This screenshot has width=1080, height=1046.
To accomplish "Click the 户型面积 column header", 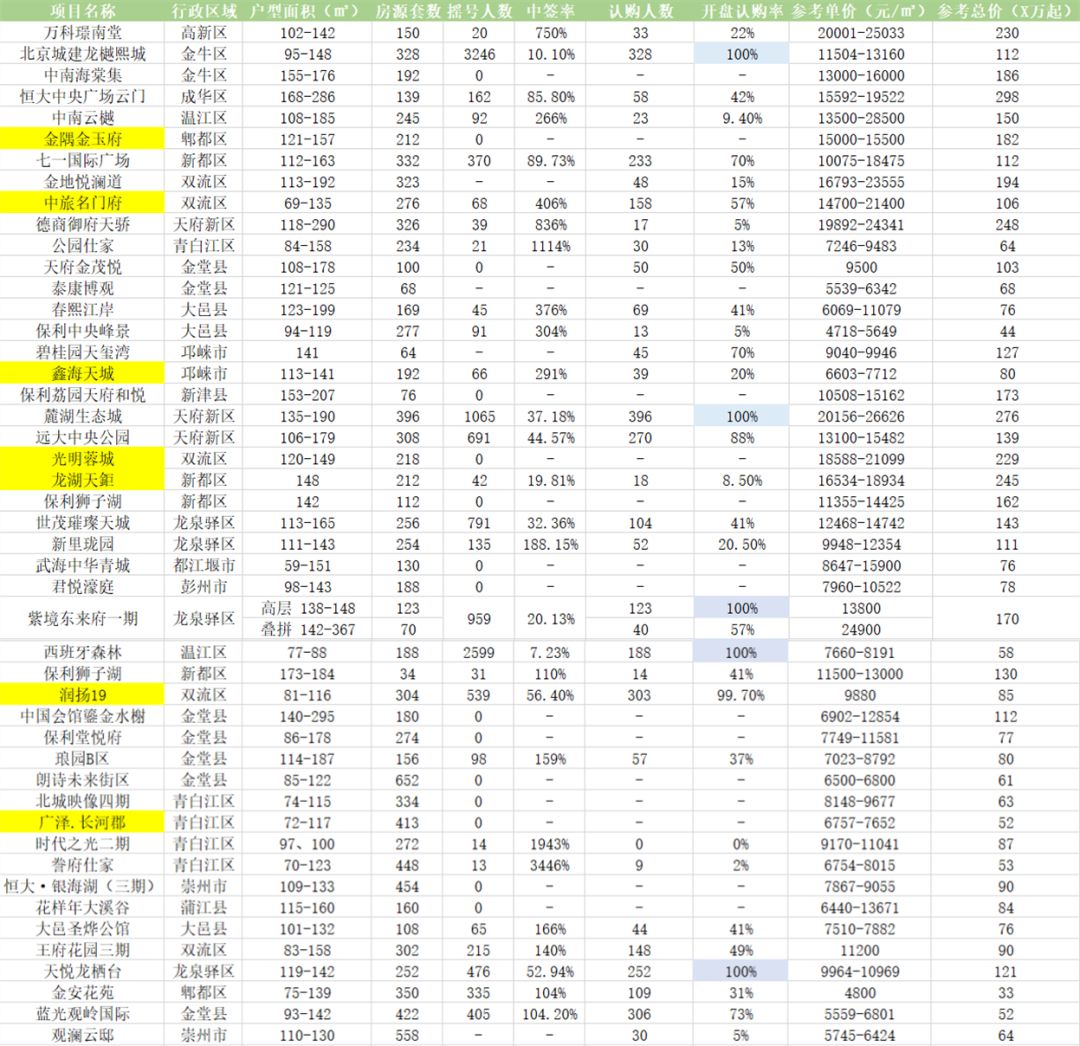I will click(x=306, y=11).
